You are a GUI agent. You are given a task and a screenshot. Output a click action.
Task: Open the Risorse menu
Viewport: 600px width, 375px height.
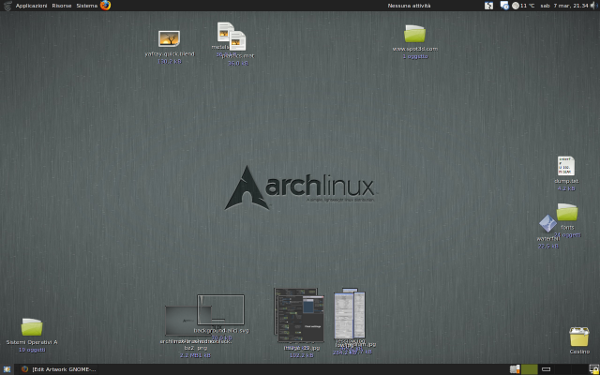62,6
